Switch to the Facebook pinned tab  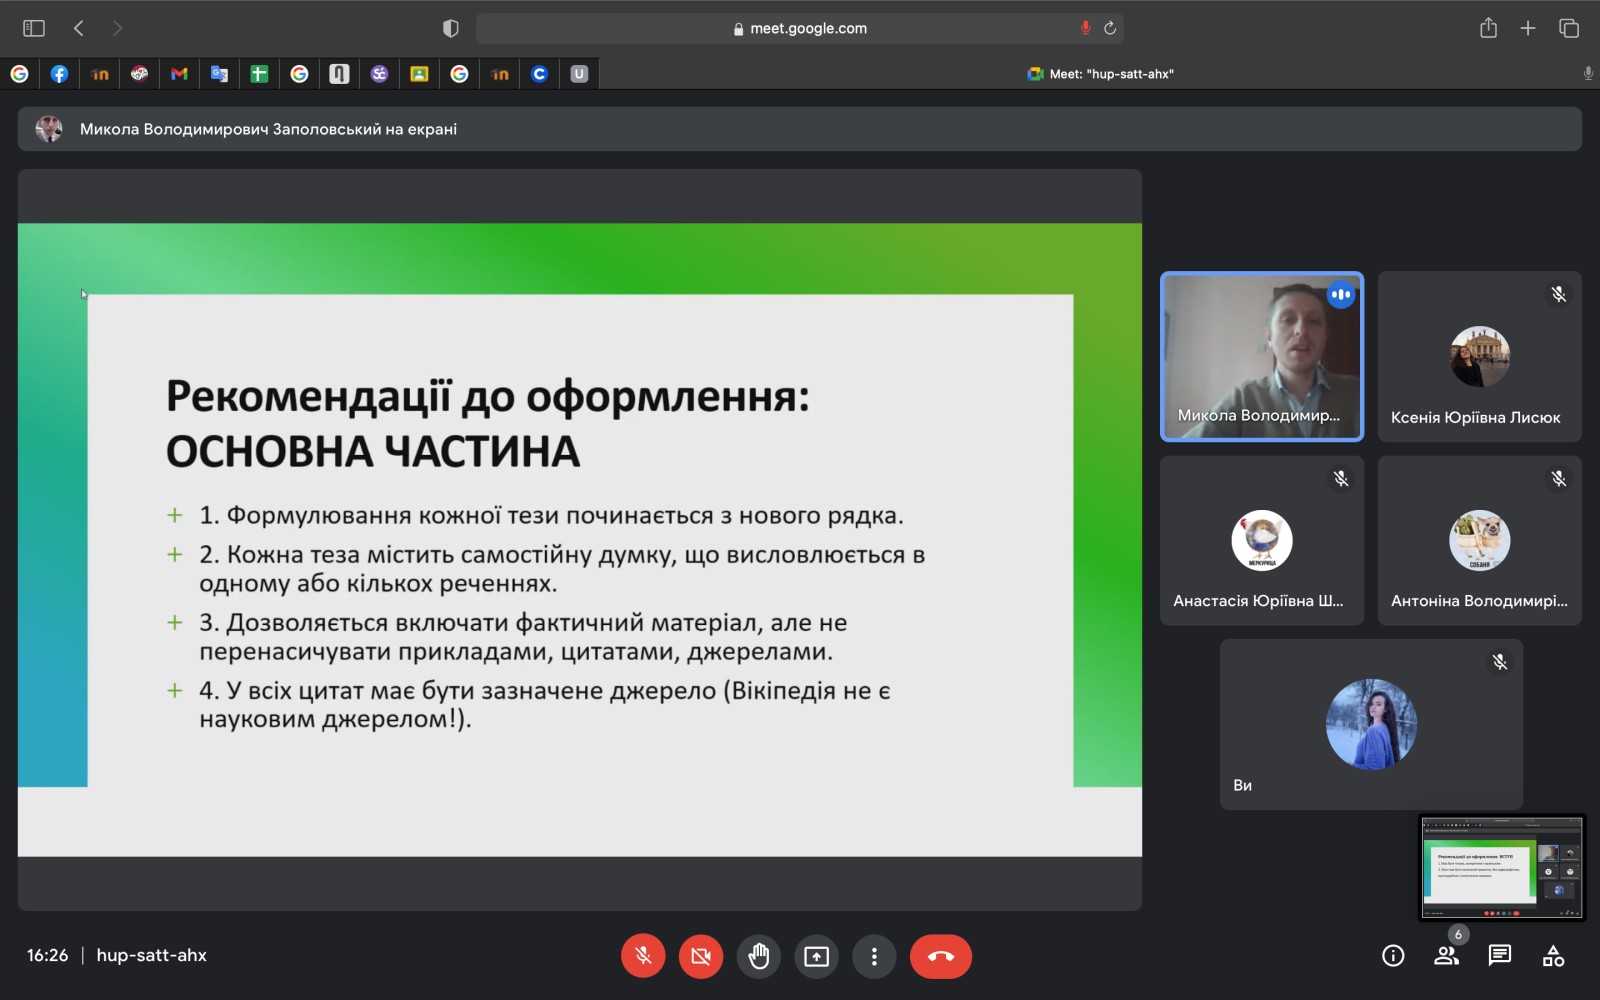tap(59, 74)
